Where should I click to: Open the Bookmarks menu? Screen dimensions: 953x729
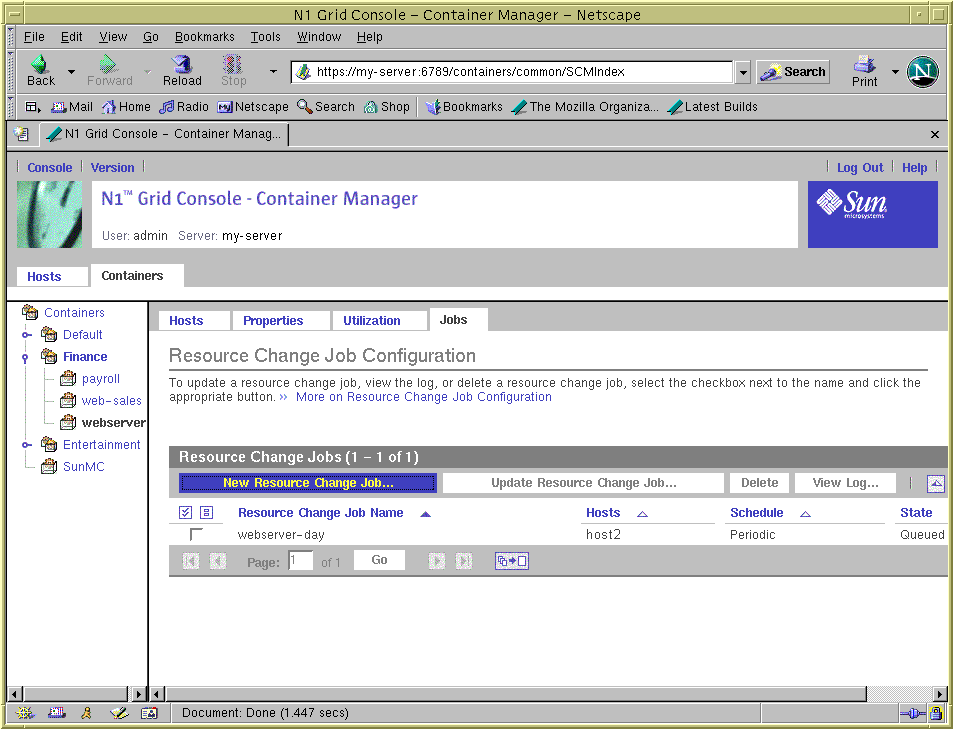point(205,37)
